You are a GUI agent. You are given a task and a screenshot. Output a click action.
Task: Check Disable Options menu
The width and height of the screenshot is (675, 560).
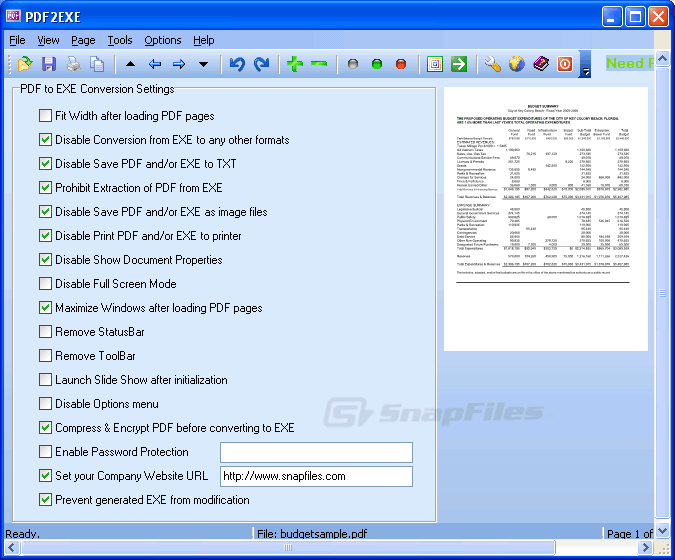[45, 404]
